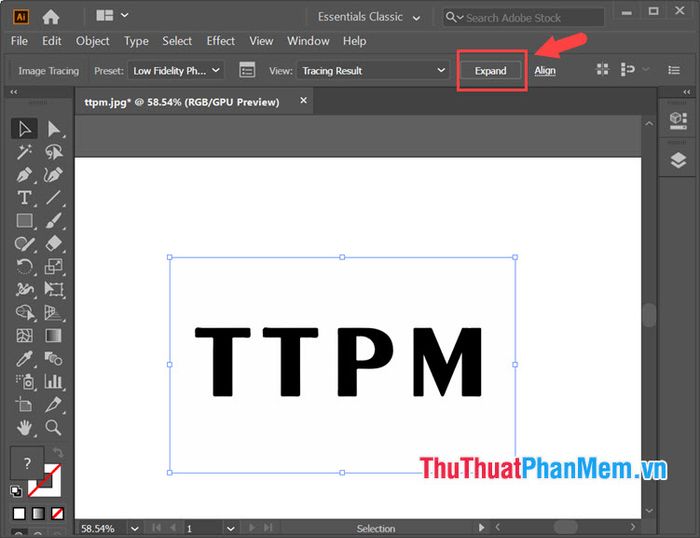Screen dimensions: 700x538
Task: Select the Pen tool
Action: (x=24, y=175)
